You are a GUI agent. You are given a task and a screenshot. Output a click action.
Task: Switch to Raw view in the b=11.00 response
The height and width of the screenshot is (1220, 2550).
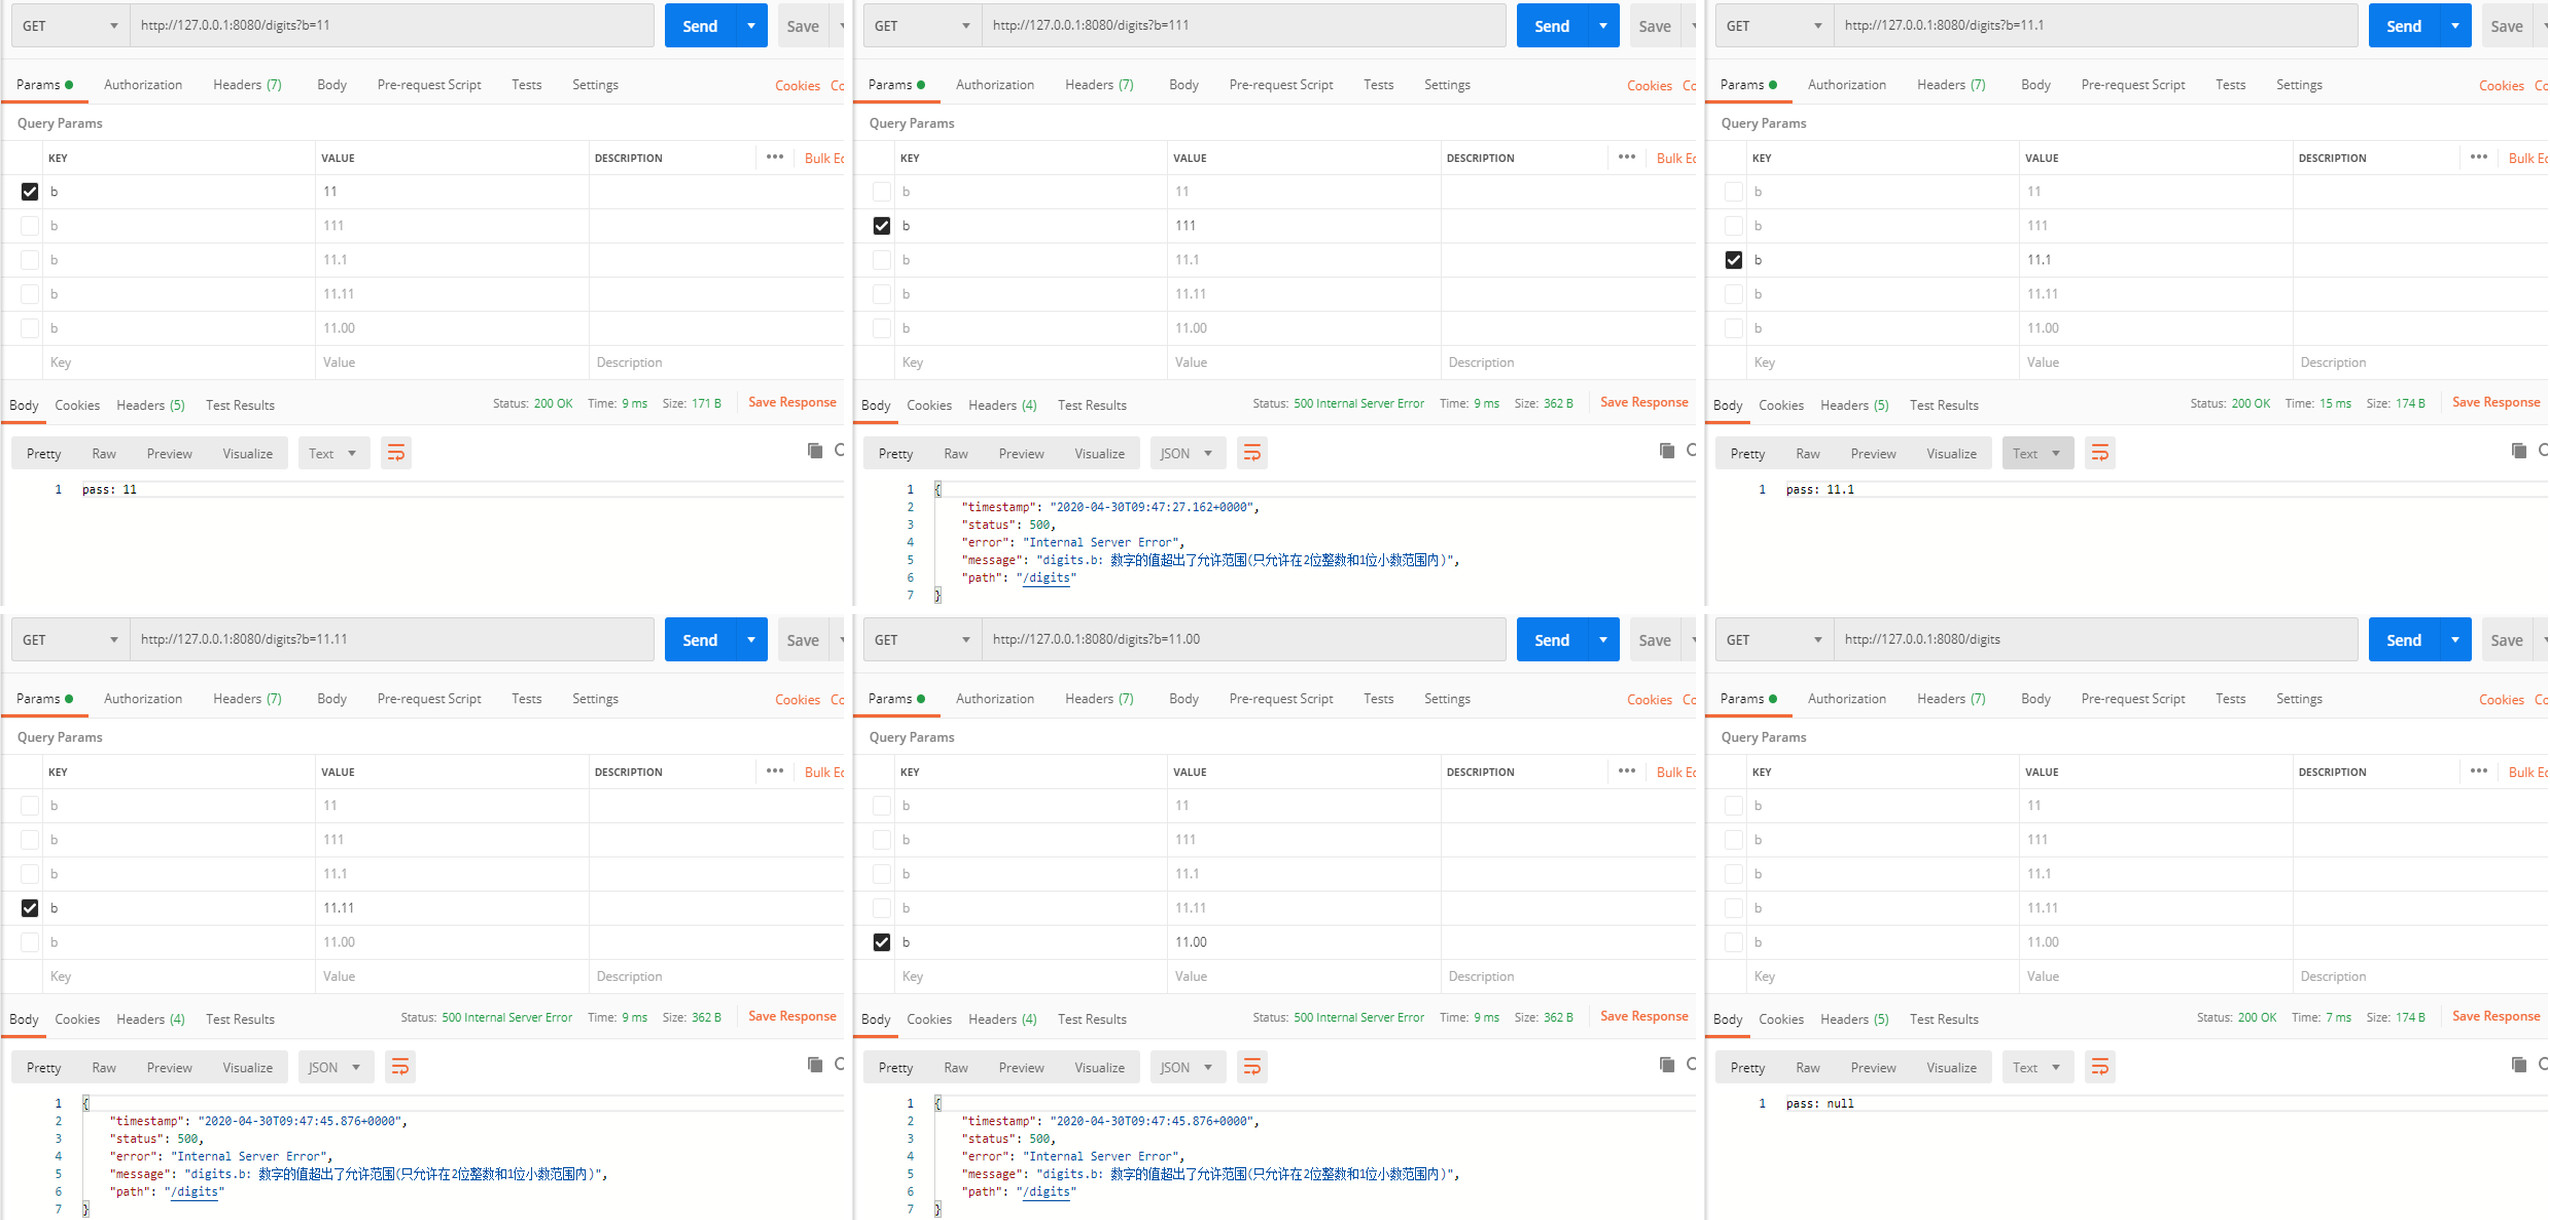[x=955, y=1067]
